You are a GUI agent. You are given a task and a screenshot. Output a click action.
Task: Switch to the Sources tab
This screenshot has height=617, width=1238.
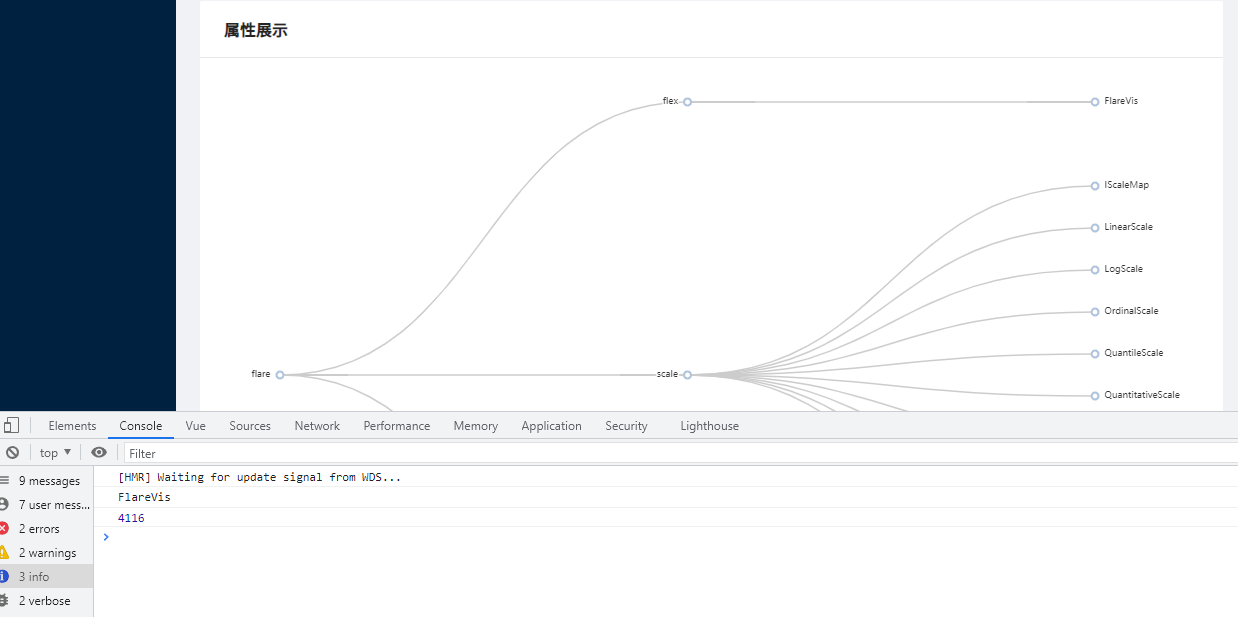[x=250, y=426]
